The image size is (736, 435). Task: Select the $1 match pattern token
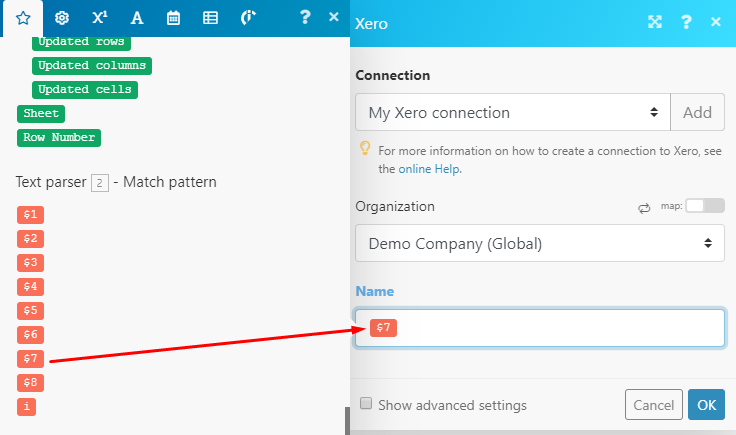(31, 214)
